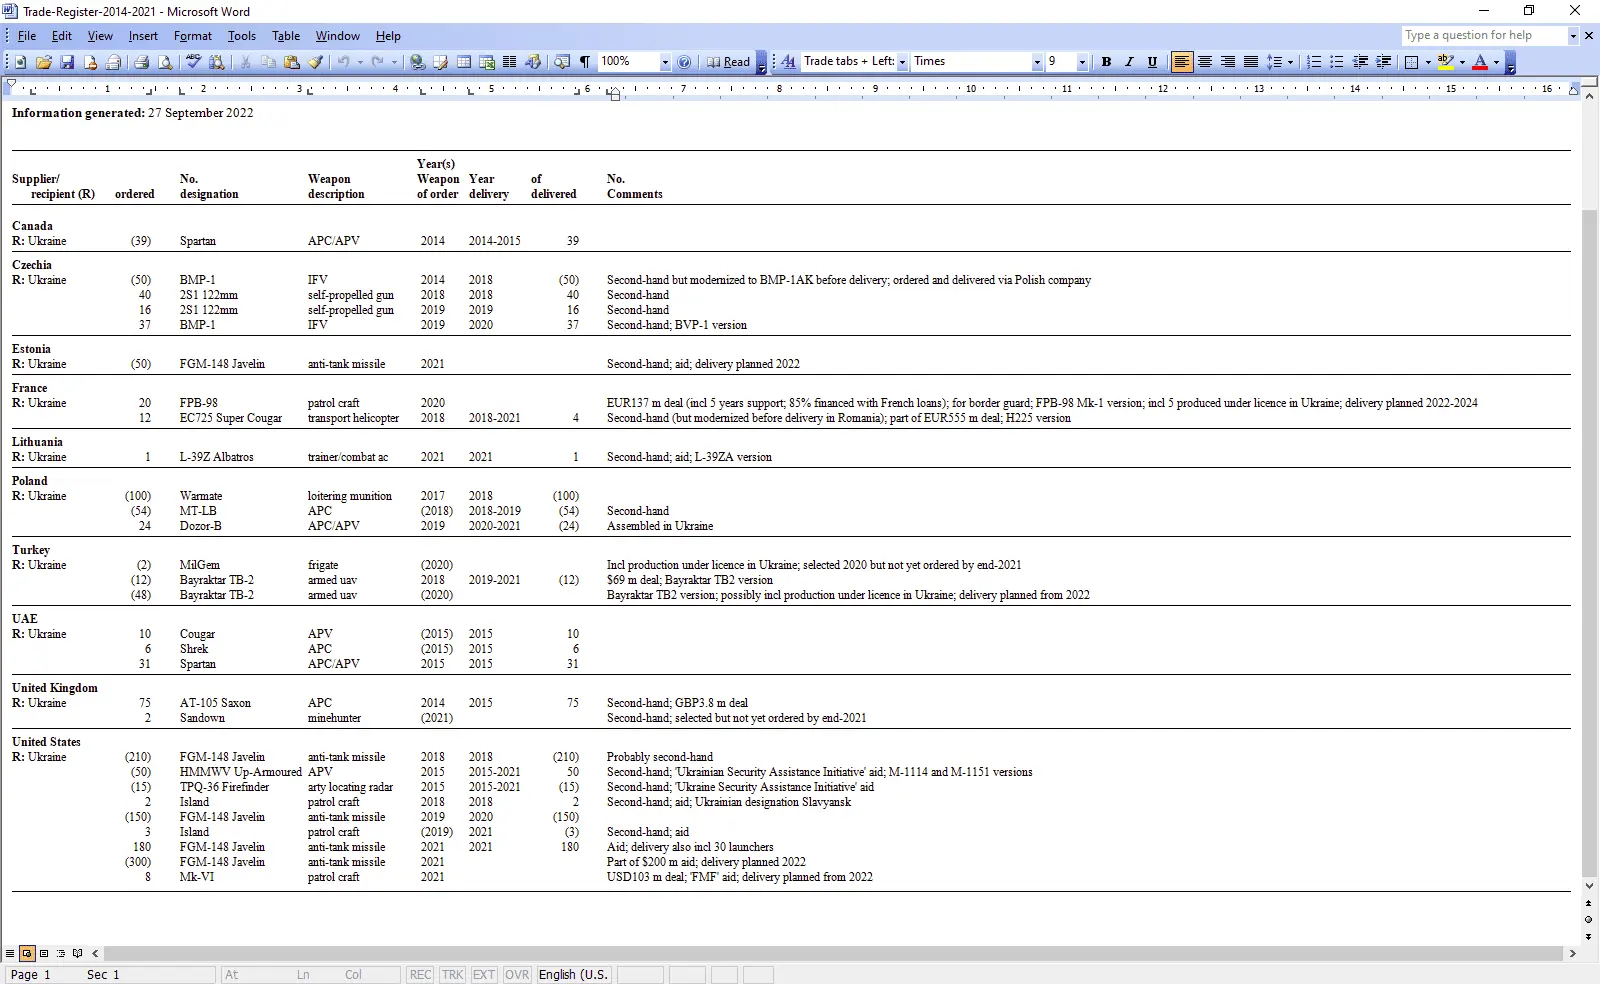This screenshot has width=1600, height=984.
Task: Click the Print icon
Action: pyautogui.click(x=141, y=62)
